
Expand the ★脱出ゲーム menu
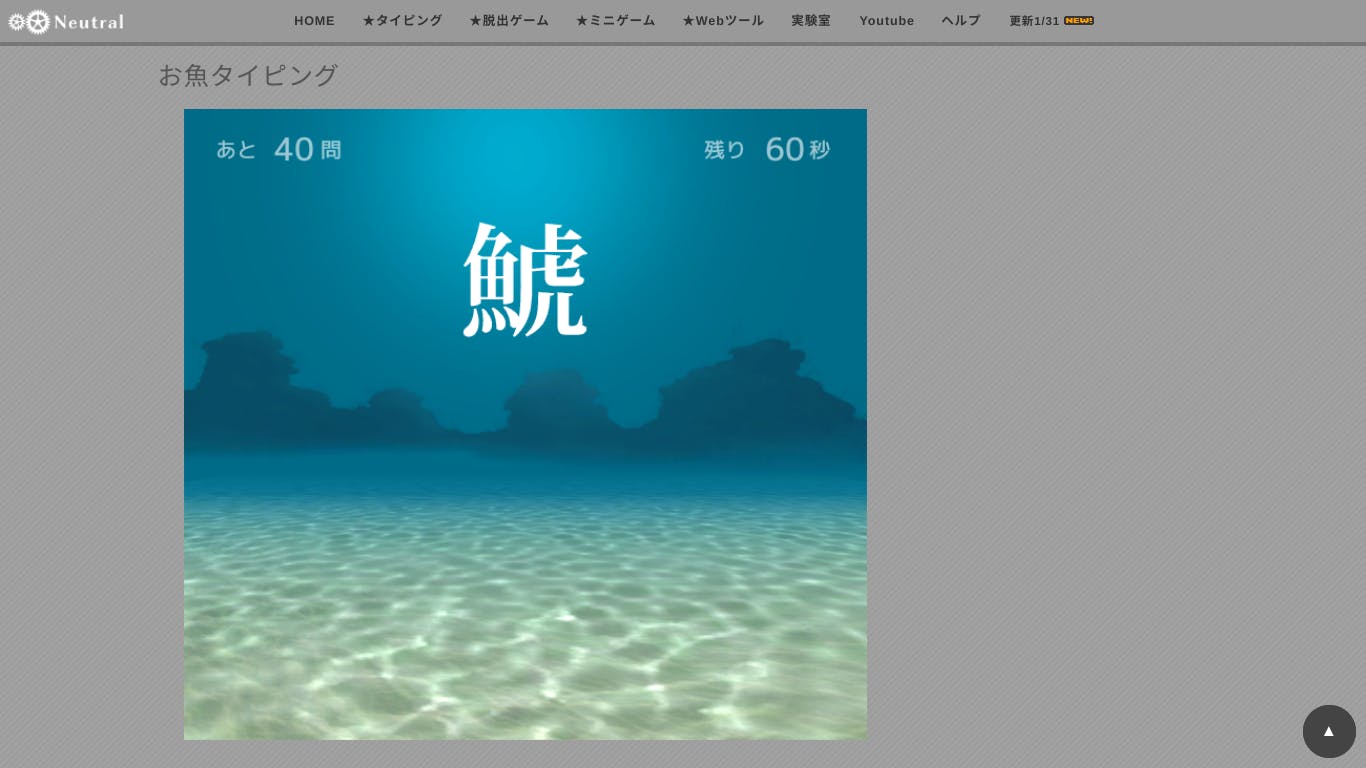[509, 21]
